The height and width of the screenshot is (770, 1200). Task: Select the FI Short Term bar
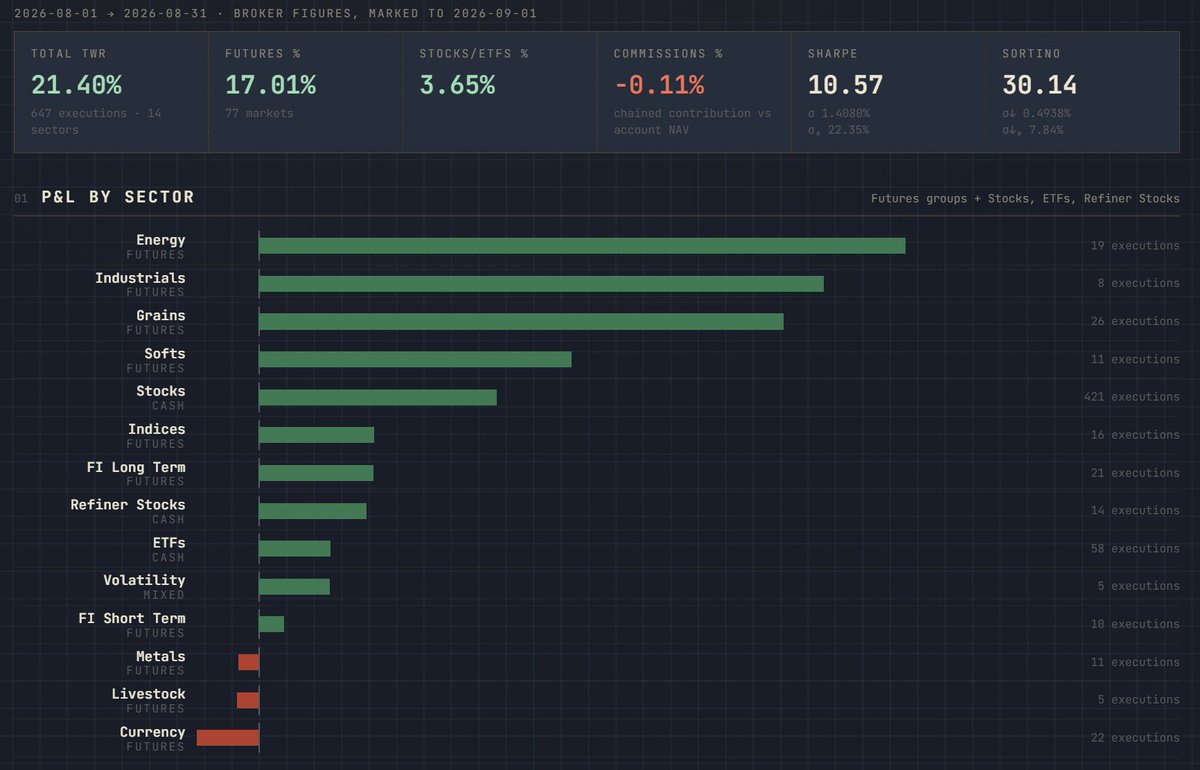(271, 624)
